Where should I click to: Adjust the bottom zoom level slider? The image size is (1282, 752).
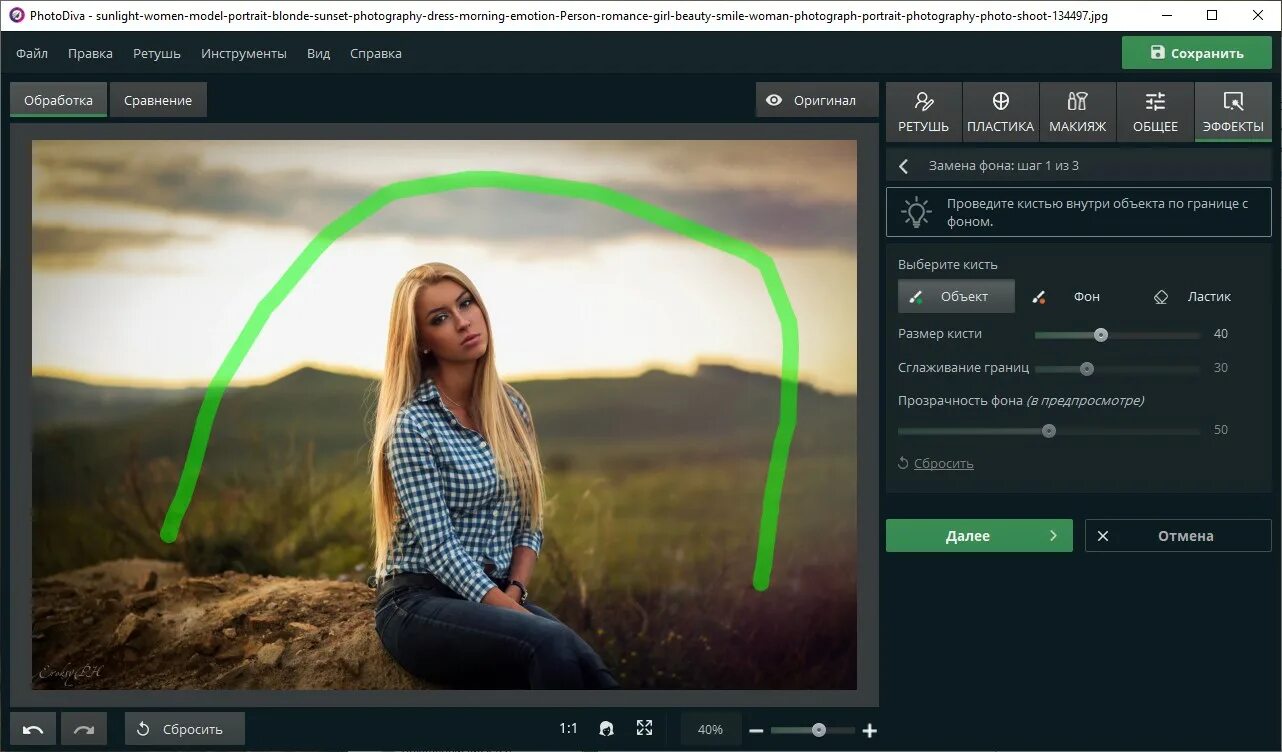point(812,730)
